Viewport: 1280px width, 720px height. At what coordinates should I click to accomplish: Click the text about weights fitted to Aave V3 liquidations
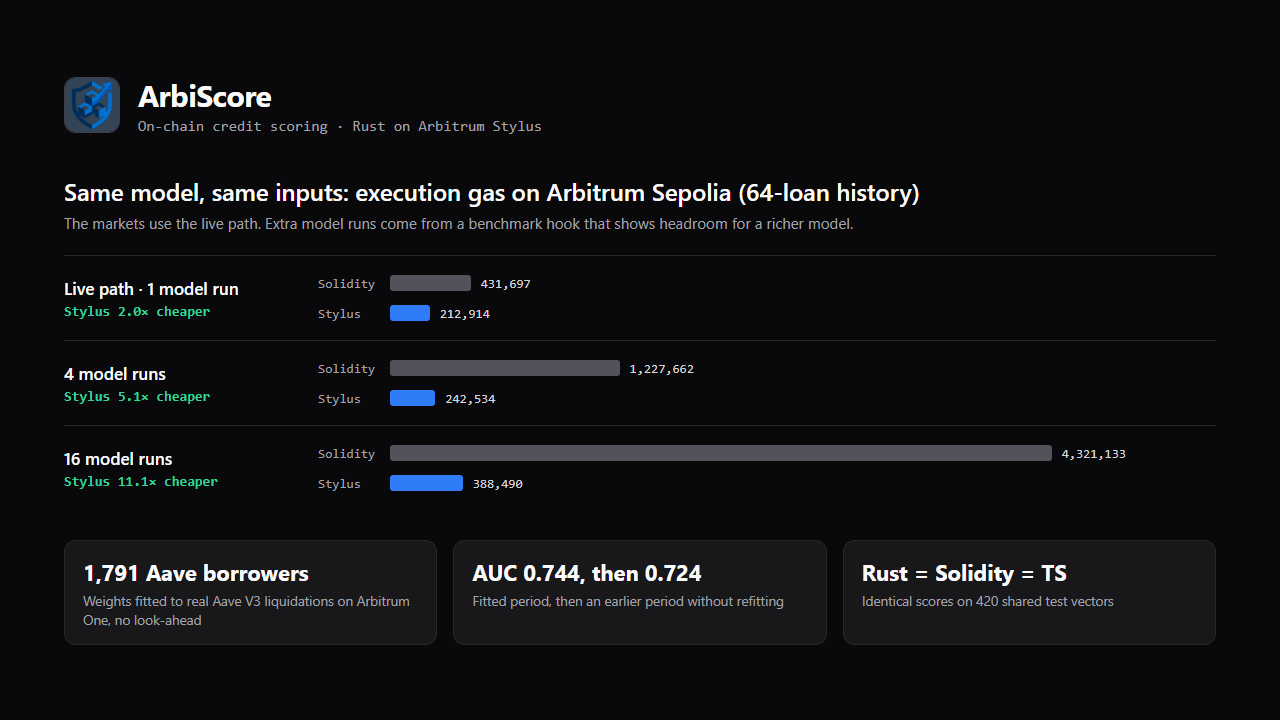246,611
